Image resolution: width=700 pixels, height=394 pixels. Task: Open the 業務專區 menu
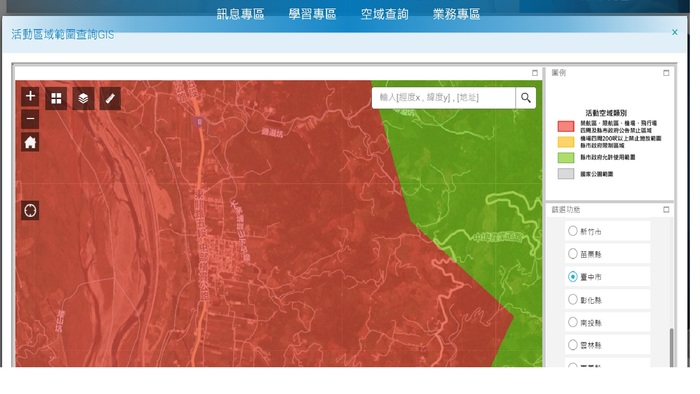coord(456,14)
